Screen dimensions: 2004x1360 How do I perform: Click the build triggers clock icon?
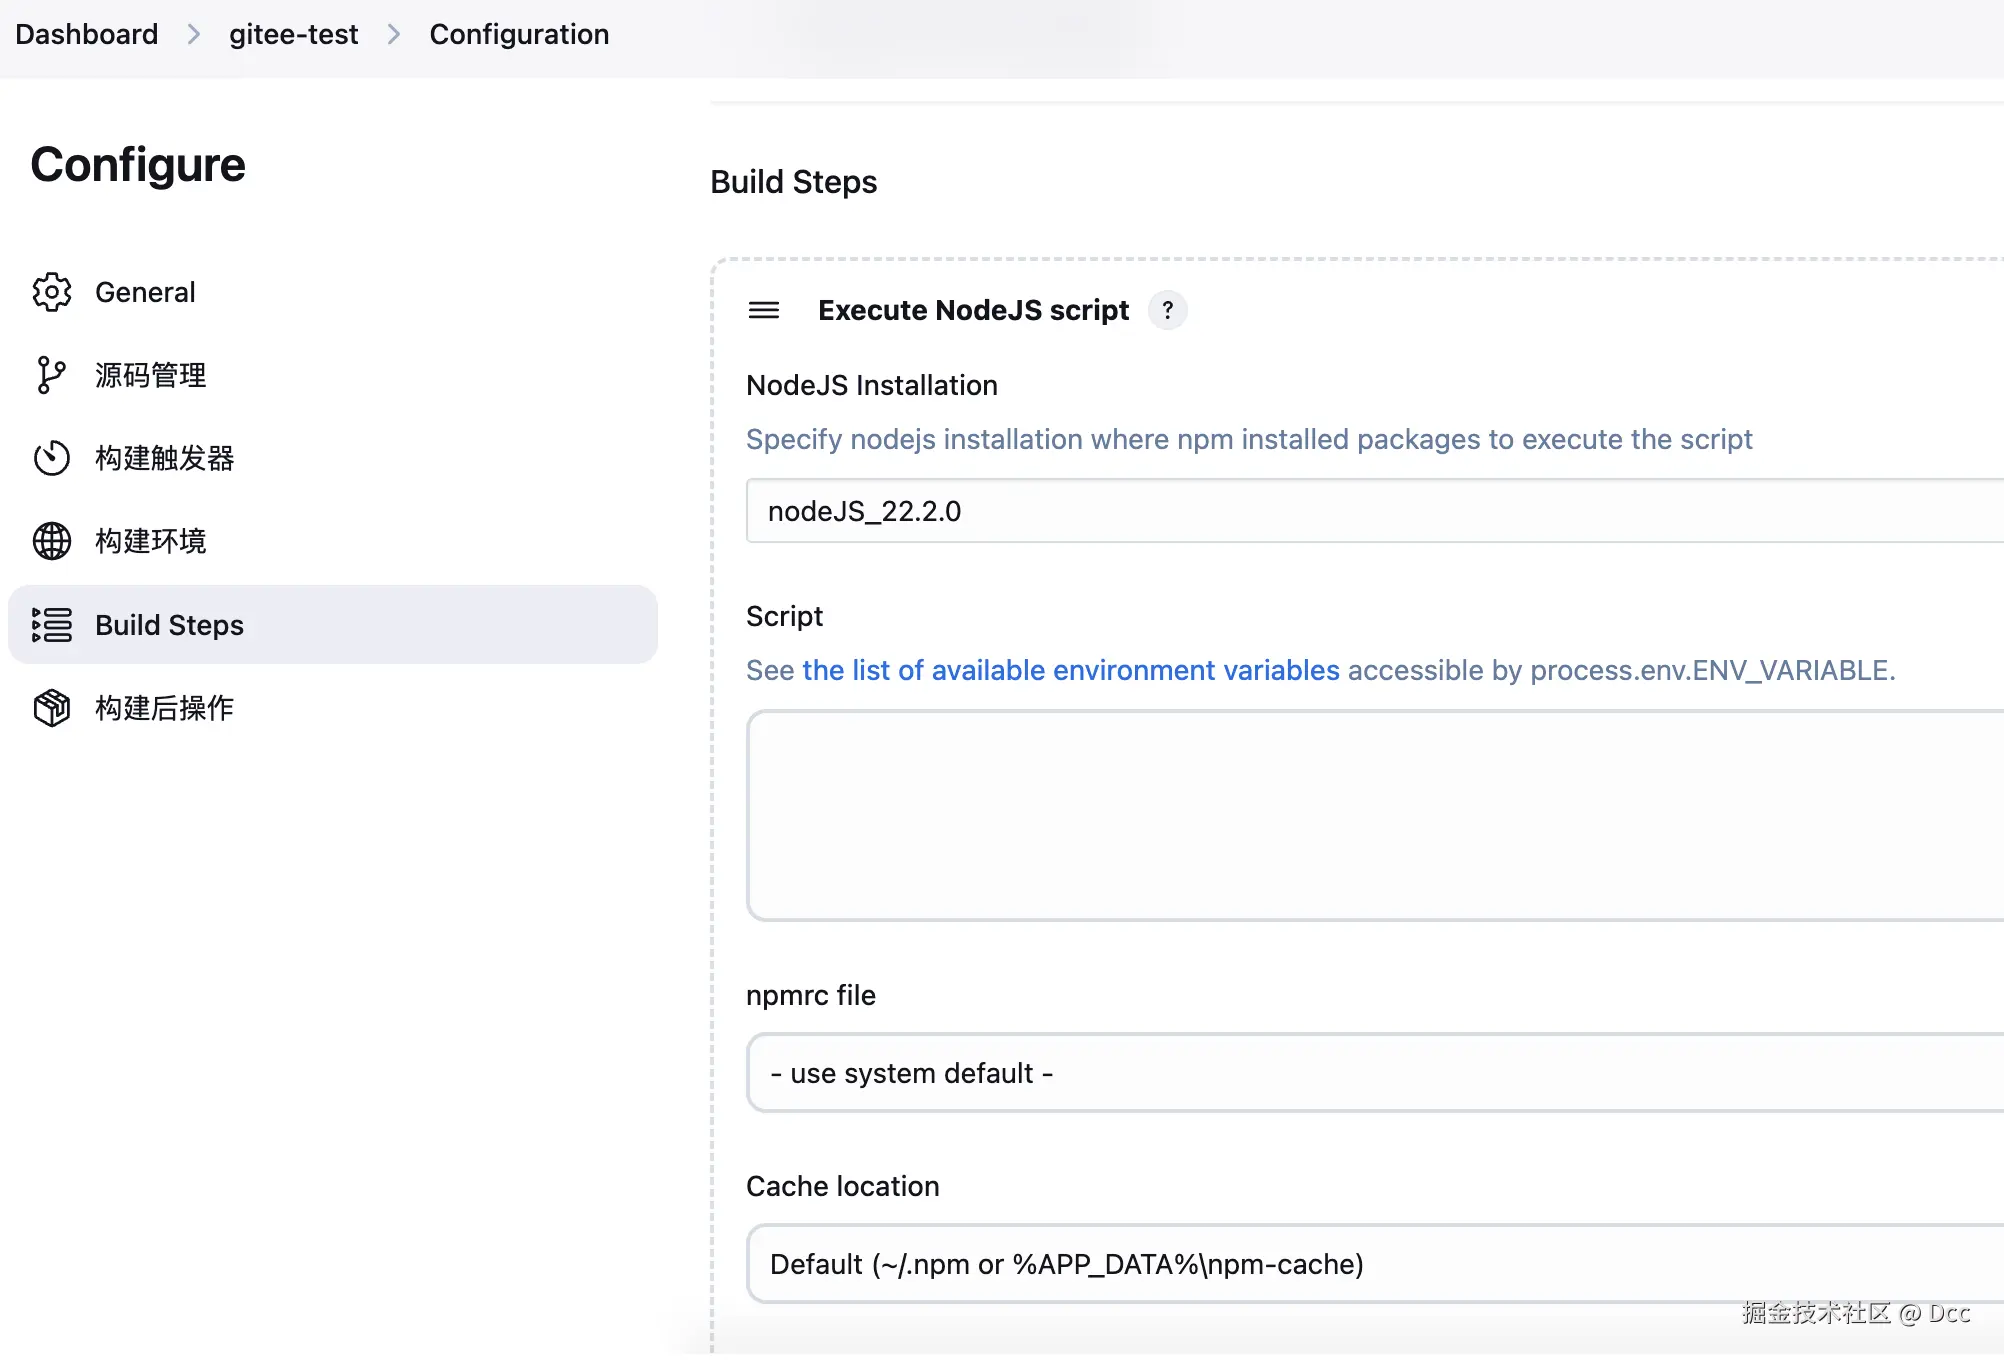pyautogui.click(x=52, y=458)
